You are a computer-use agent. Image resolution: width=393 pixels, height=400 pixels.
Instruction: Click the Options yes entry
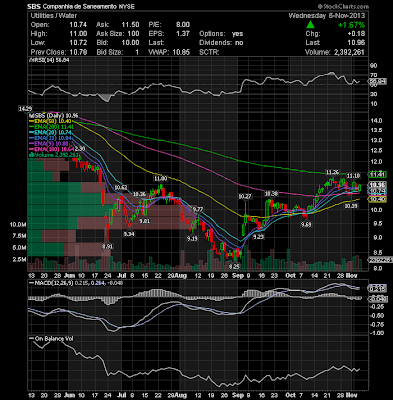pos(221,34)
